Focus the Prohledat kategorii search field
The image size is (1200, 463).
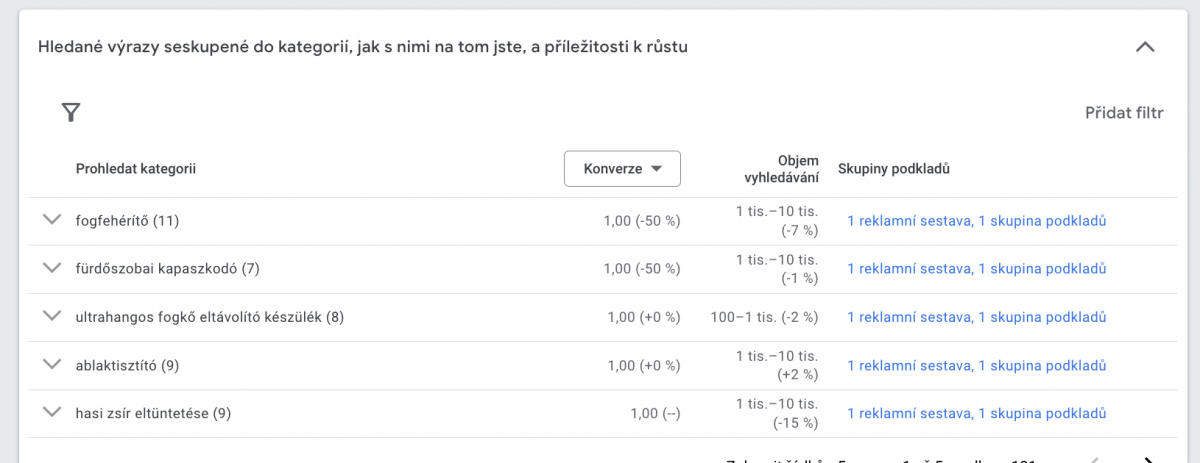(x=136, y=169)
